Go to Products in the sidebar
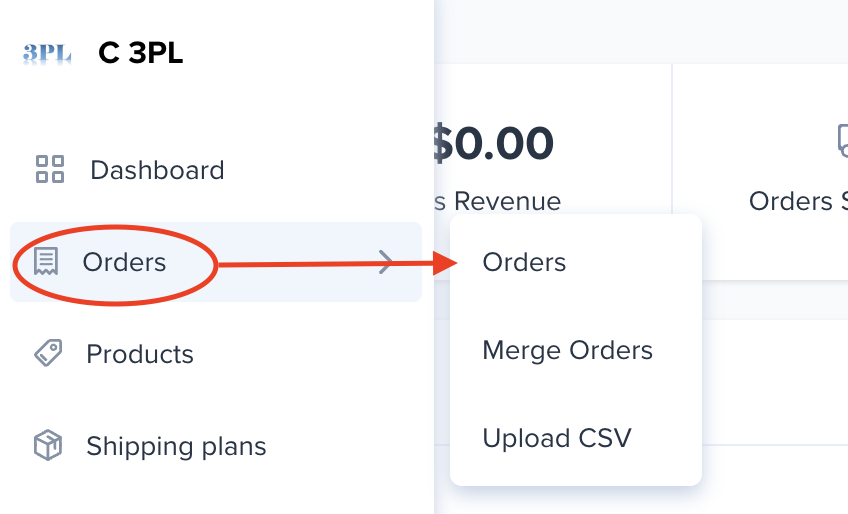 (x=140, y=354)
